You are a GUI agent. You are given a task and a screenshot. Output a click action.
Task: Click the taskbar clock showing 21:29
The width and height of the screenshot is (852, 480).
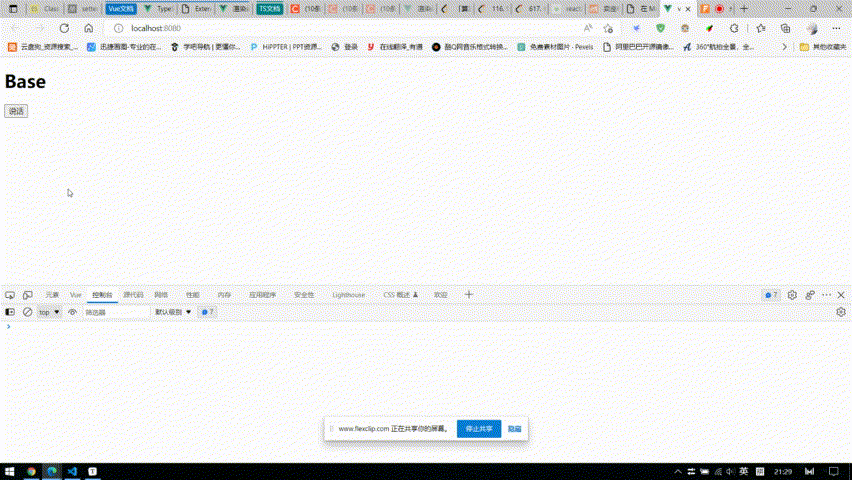[x=783, y=471]
